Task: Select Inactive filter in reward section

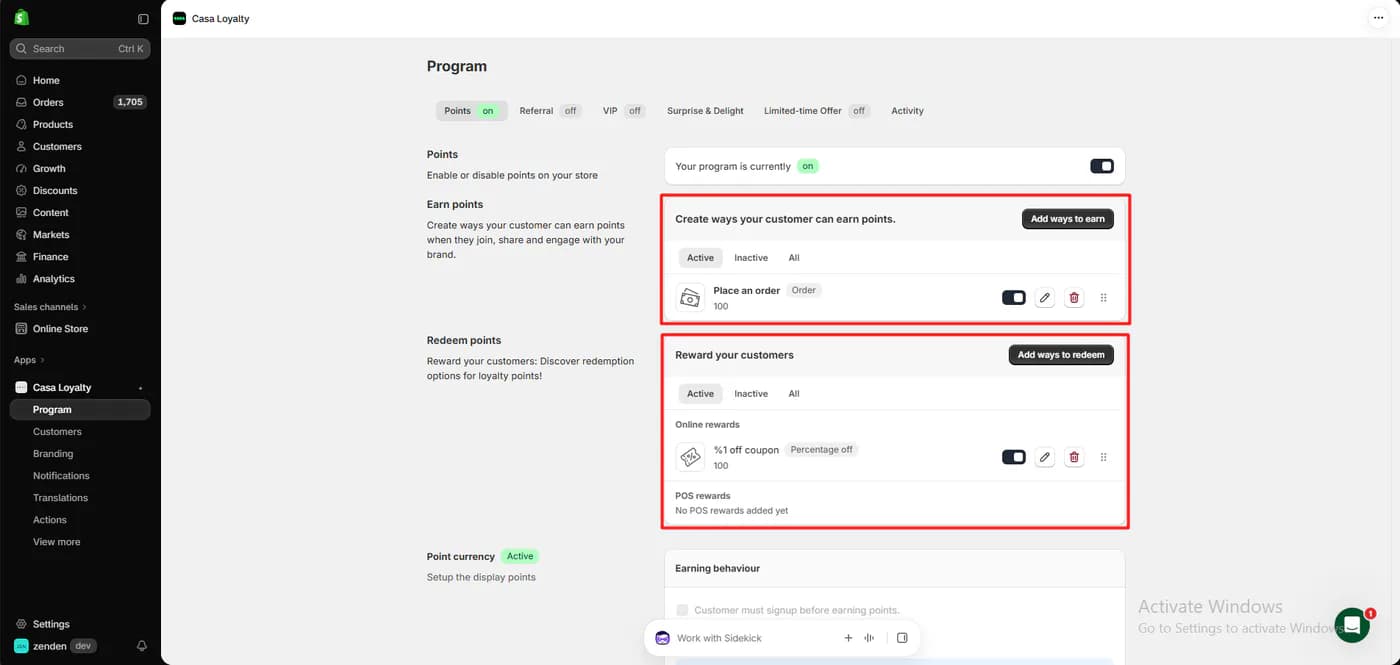Action: click(x=751, y=394)
